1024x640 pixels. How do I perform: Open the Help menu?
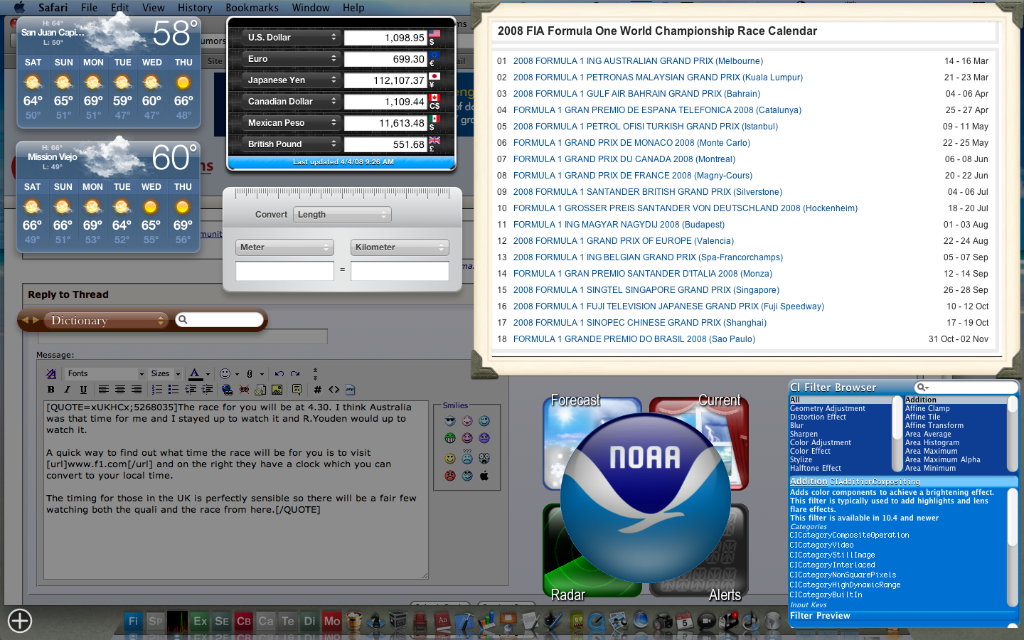353,7
